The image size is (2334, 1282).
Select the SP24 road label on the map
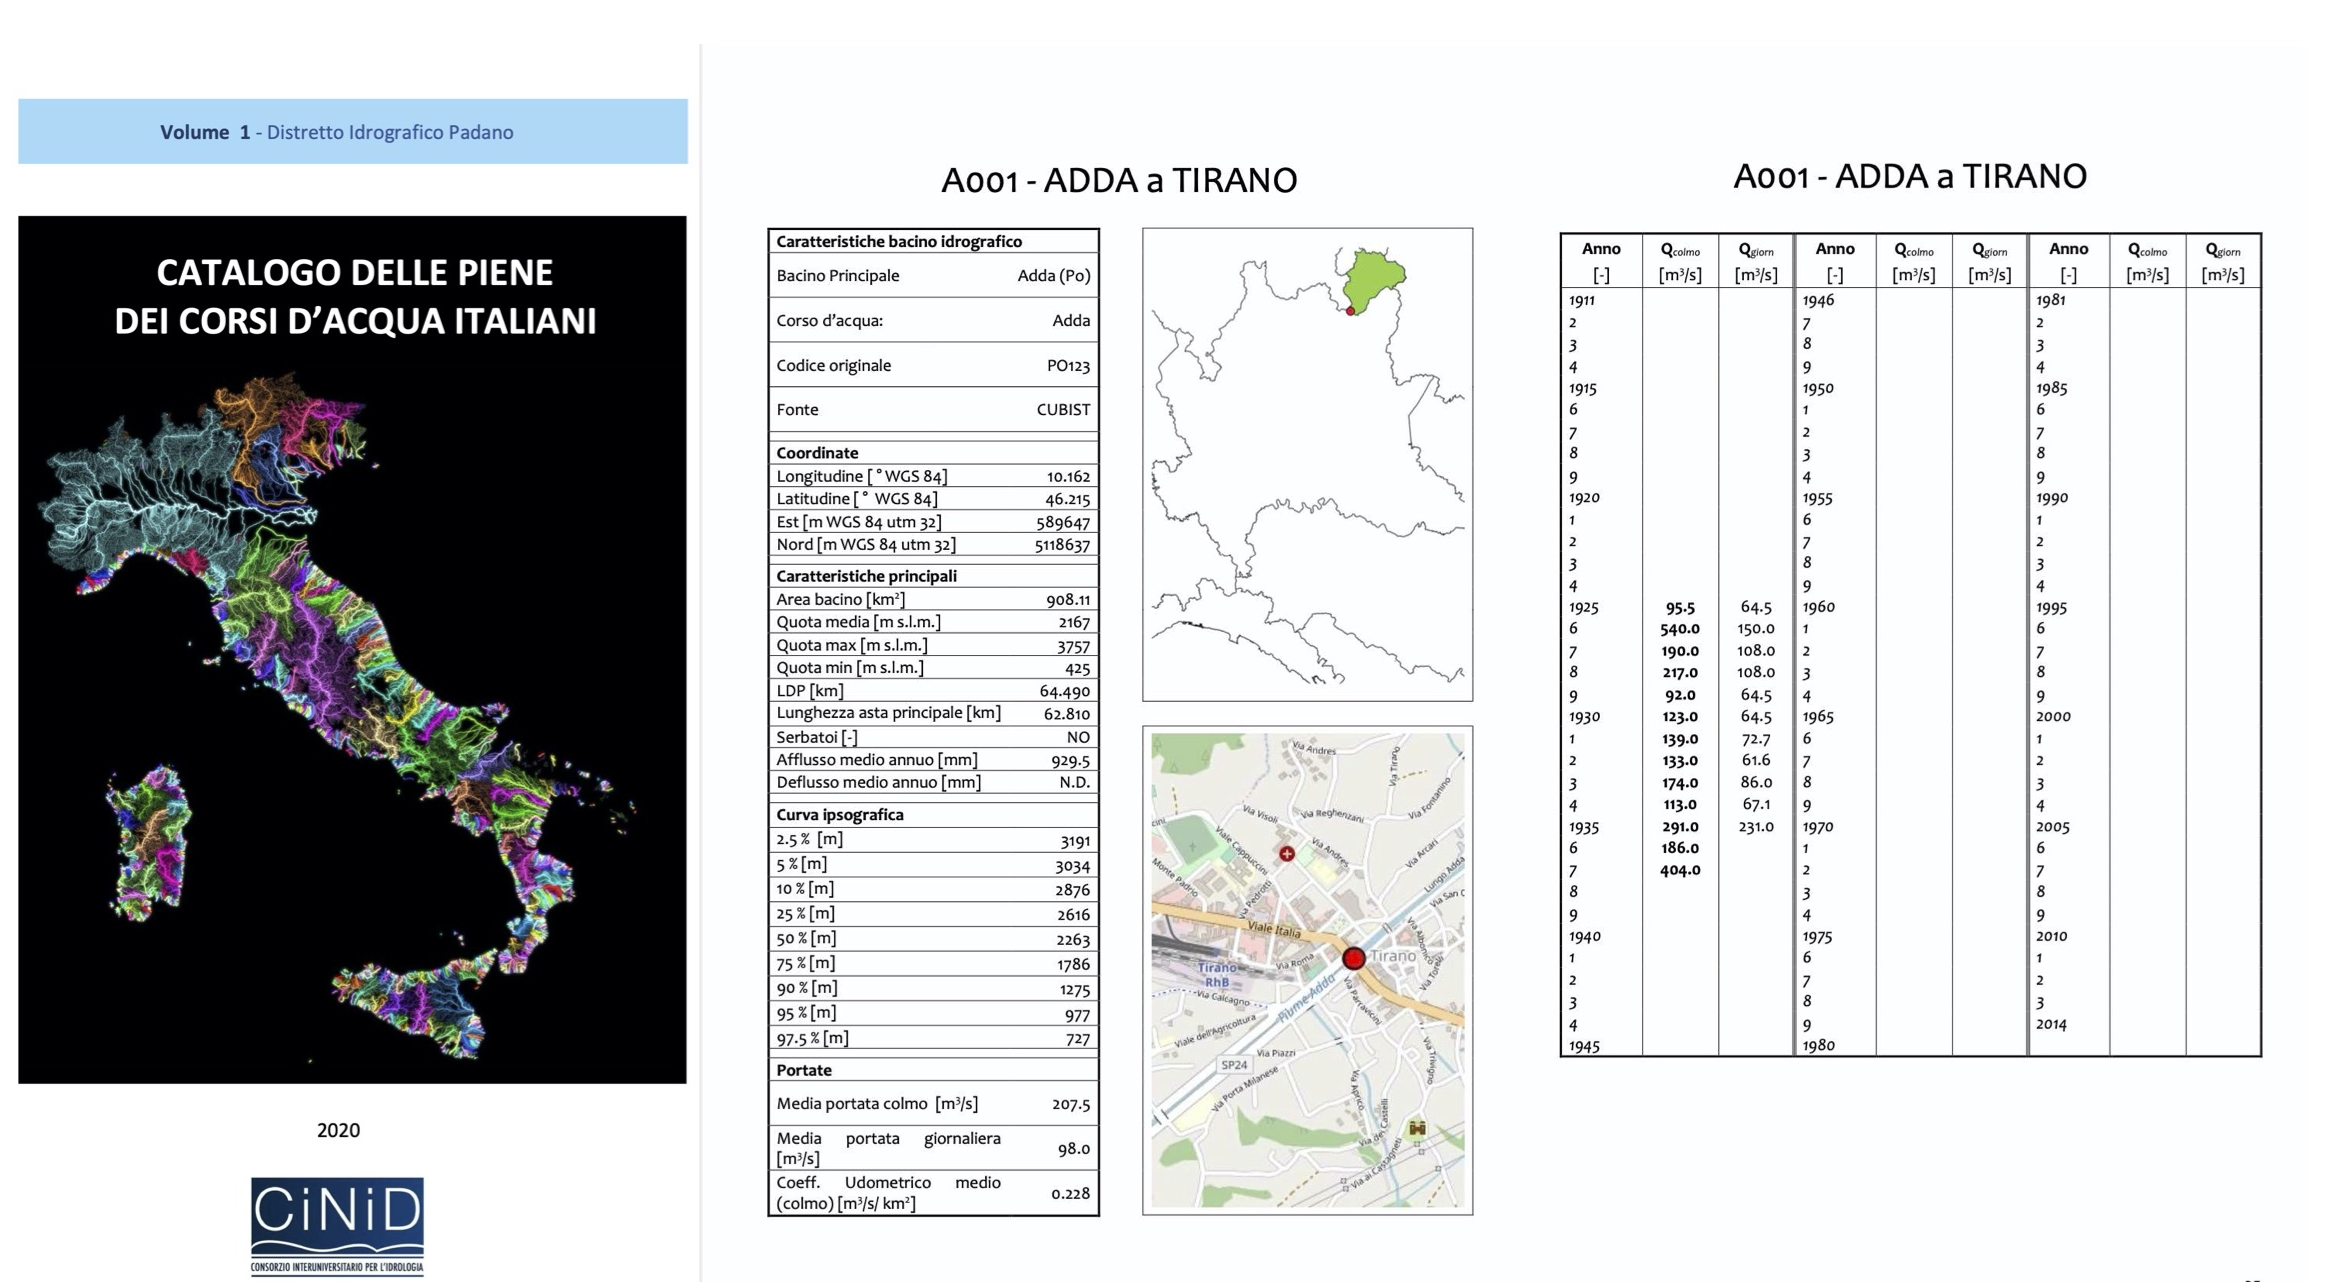[1234, 1065]
